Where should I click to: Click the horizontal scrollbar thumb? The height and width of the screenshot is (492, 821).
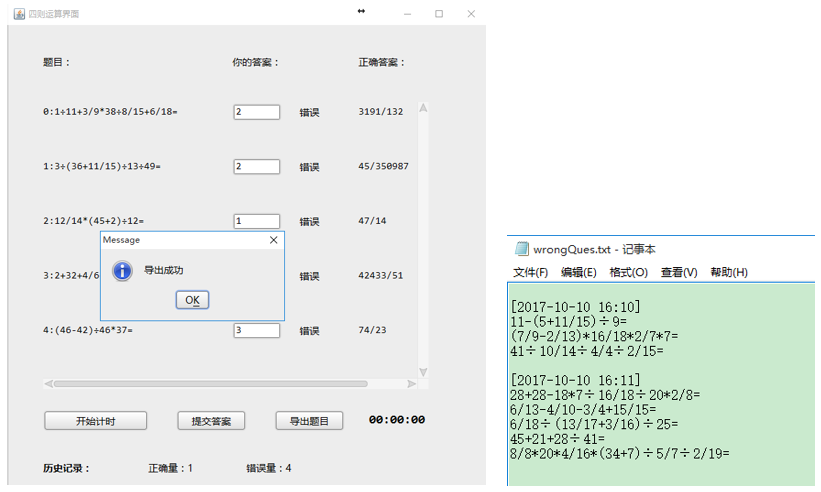click(x=210, y=384)
